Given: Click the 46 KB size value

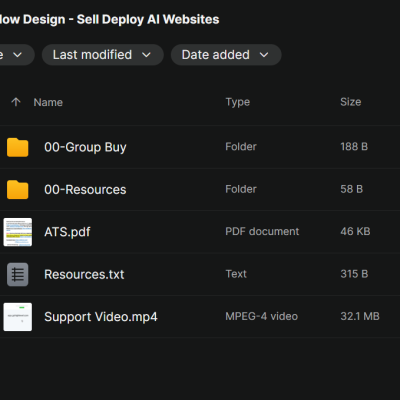Looking at the screenshot, I should [x=355, y=231].
